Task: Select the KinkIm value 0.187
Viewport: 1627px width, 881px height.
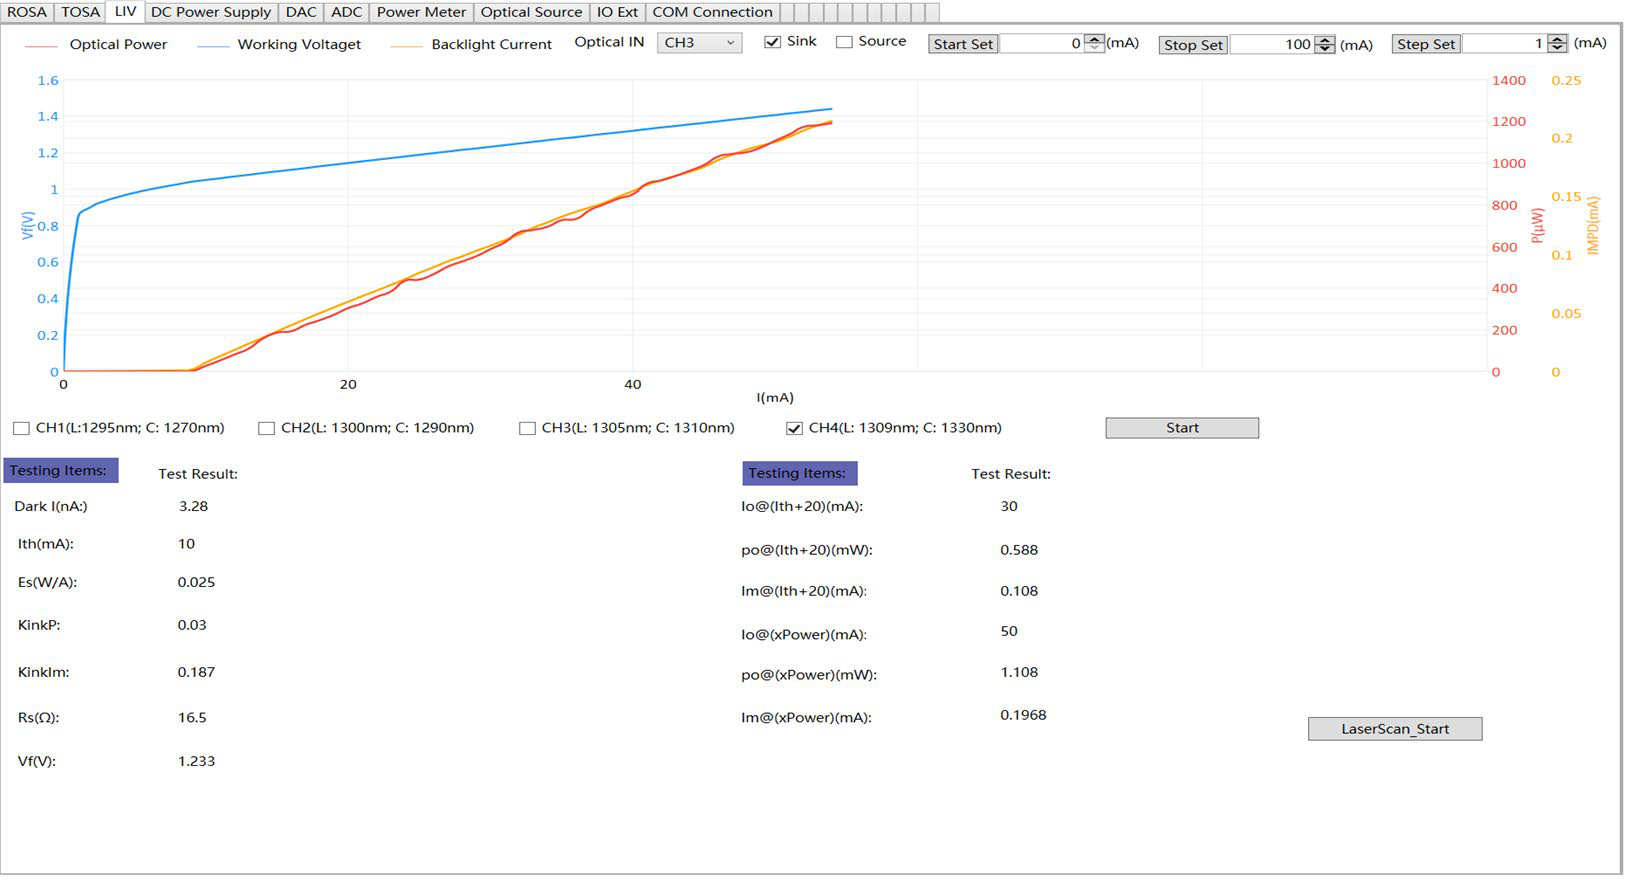Action: click(x=196, y=672)
